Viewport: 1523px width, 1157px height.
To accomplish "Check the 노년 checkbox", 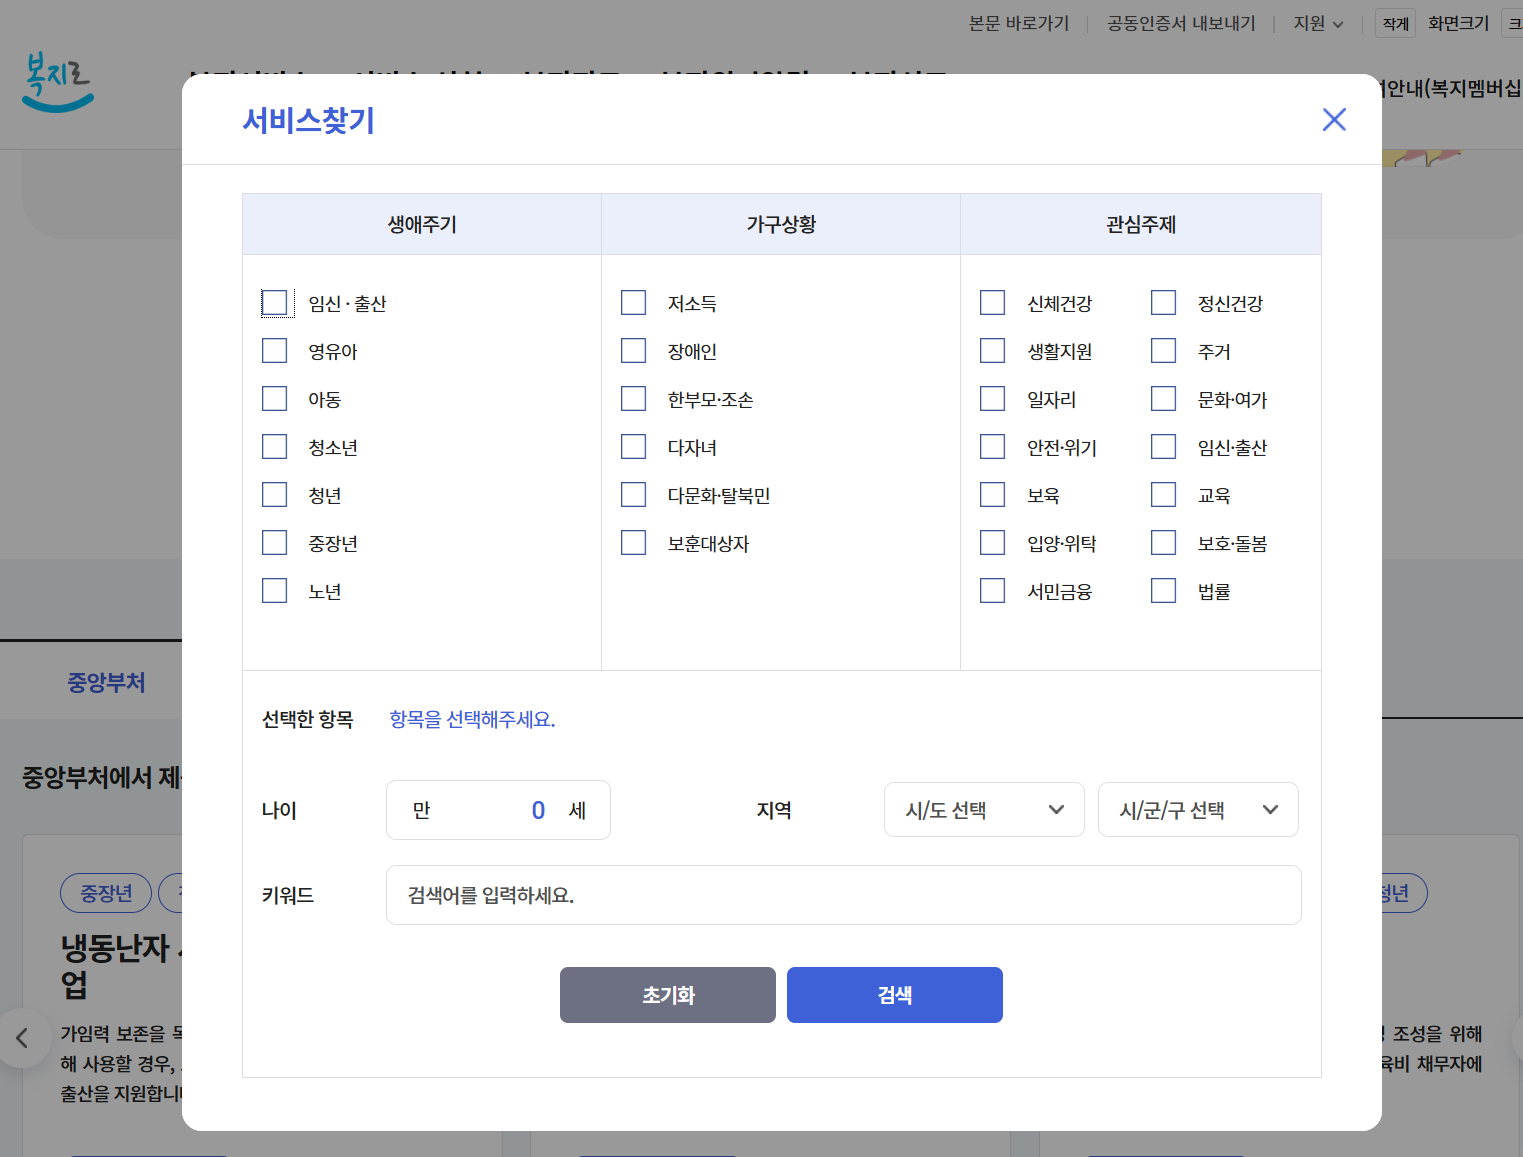I will click(x=275, y=590).
